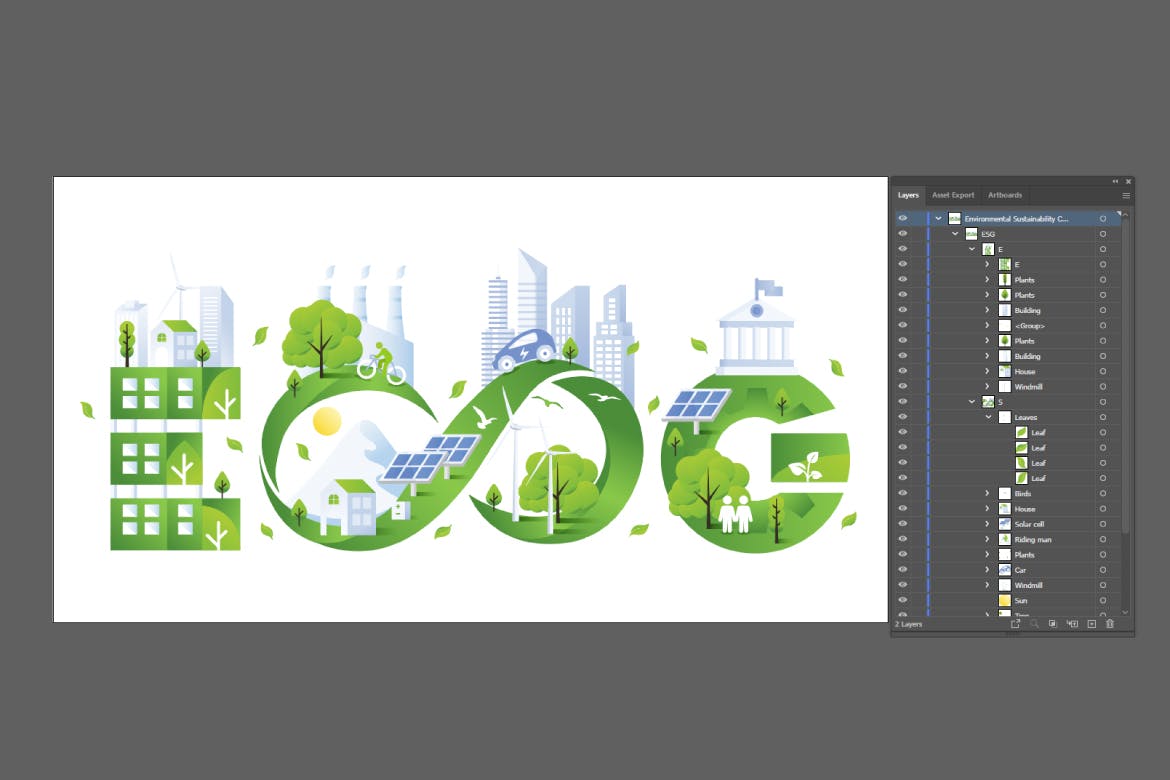Click the Collect for Export icon
Image resolution: width=1170 pixels, height=780 pixels.
[1016, 624]
